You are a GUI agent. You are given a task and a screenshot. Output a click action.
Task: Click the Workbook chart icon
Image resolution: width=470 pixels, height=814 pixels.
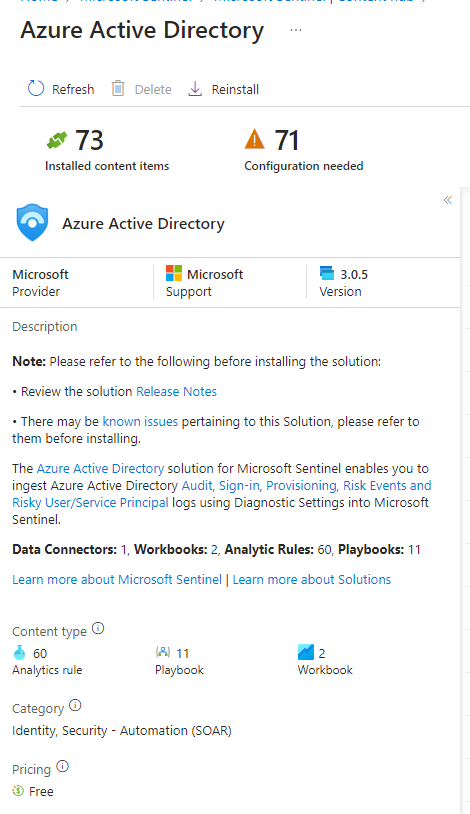tap(306, 652)
